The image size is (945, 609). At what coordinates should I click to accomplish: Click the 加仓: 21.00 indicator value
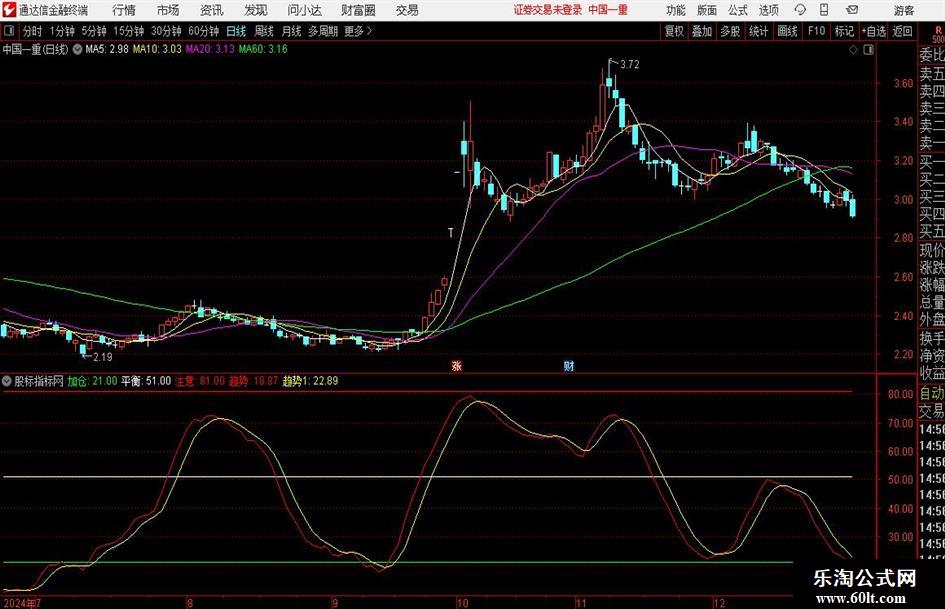click(x=92, y=381)
